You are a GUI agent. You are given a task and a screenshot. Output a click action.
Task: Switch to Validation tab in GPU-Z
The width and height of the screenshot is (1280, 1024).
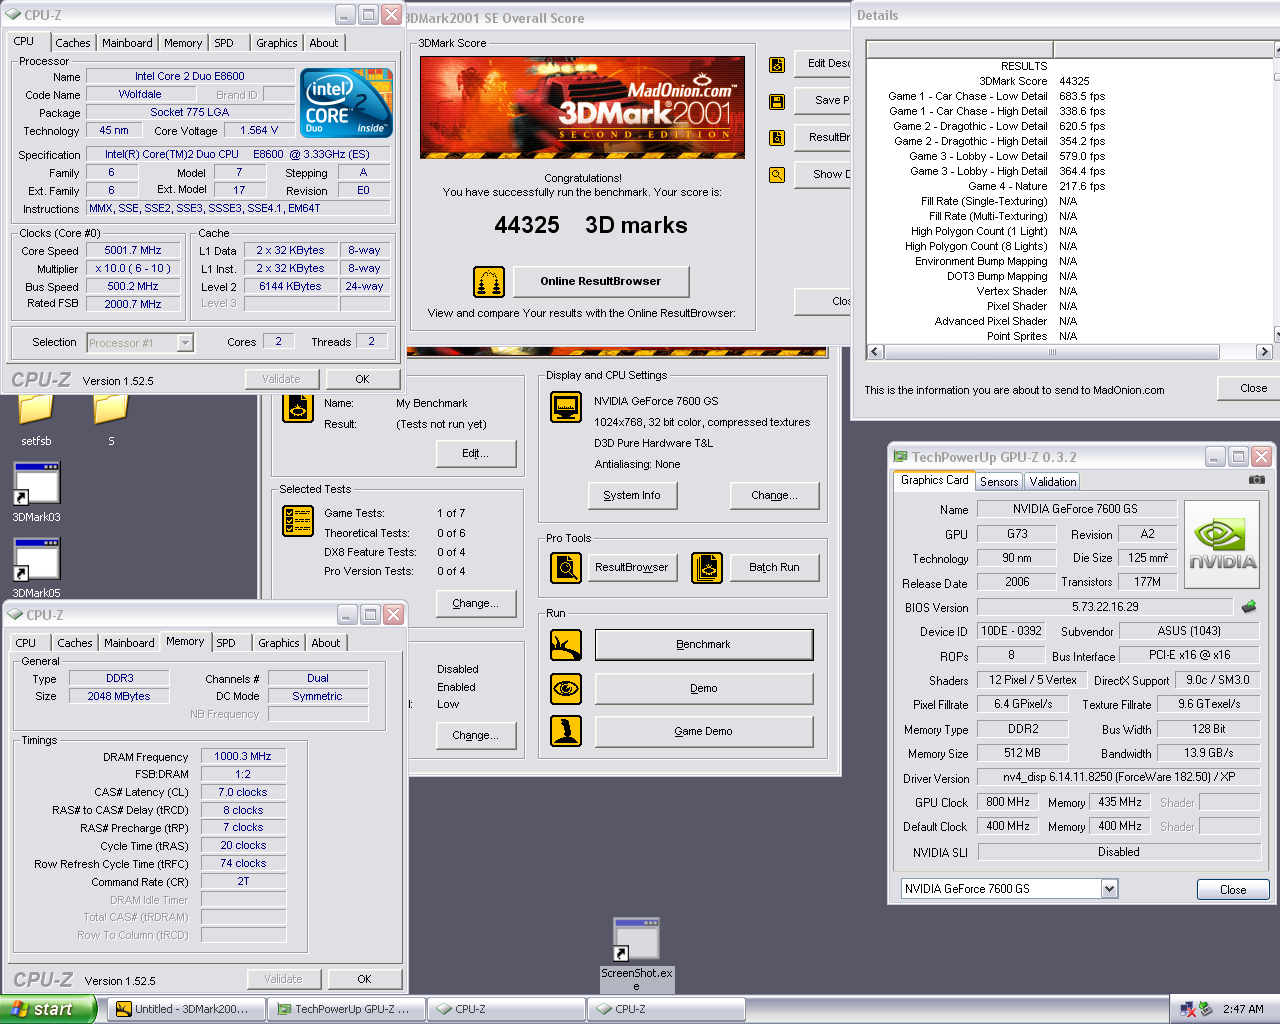[1053, 482]
